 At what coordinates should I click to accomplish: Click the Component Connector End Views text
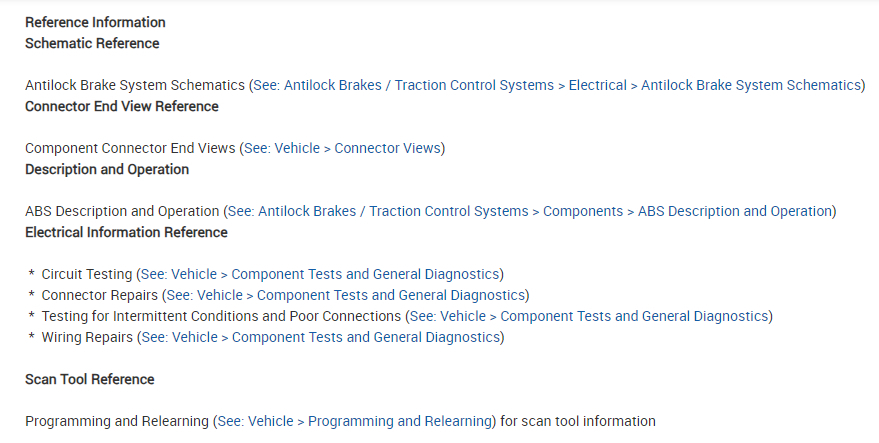point(129,148)
